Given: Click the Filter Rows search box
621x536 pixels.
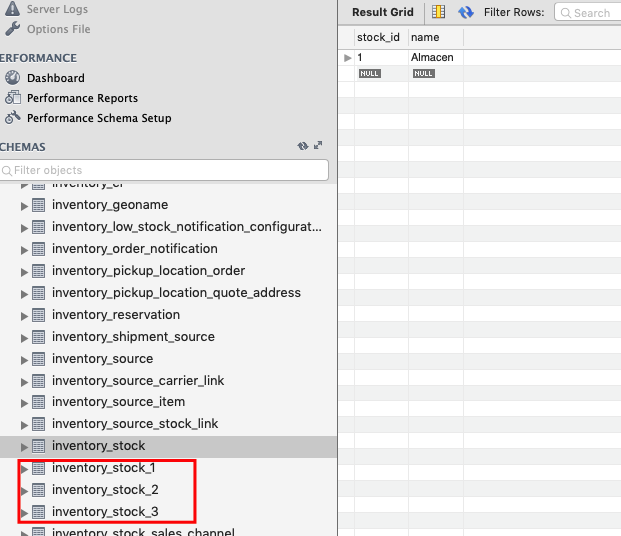Looking at the screenshot, I should (590, 13).
